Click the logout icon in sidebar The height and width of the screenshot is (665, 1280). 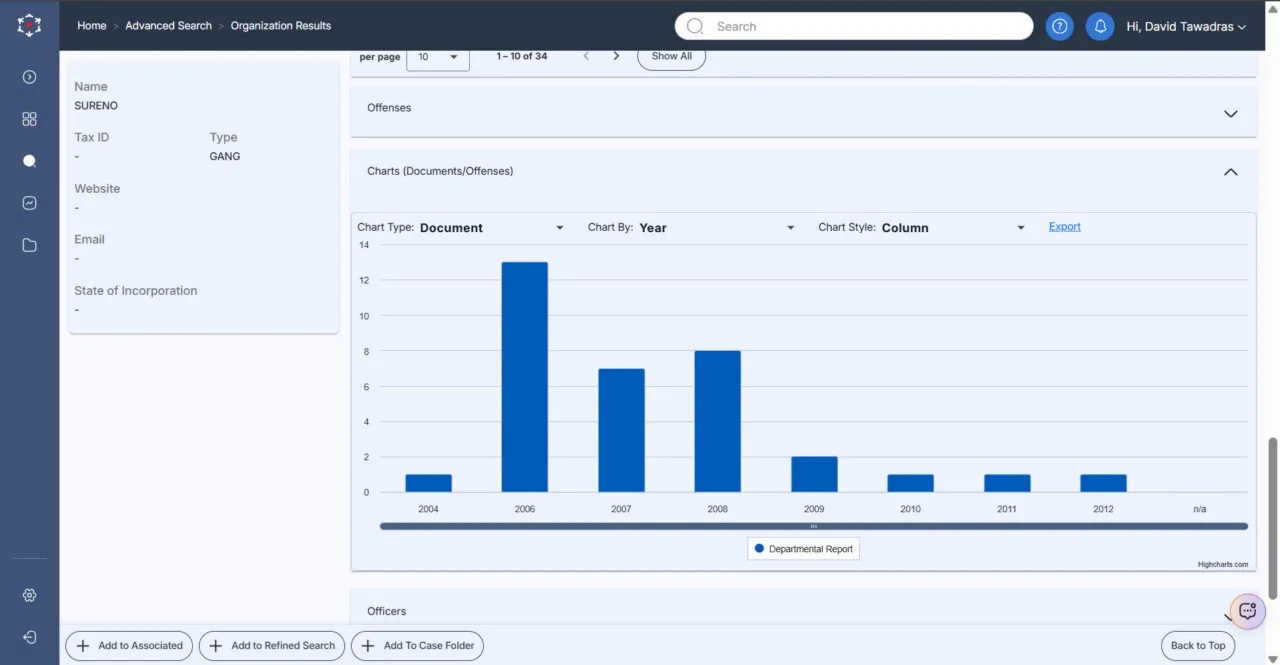29,637
